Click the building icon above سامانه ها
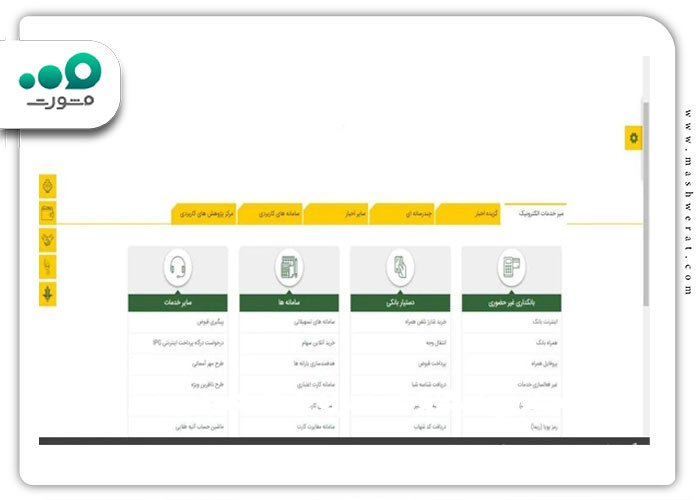The width and height of the screenshot is (700, 500). coord(289,267)
